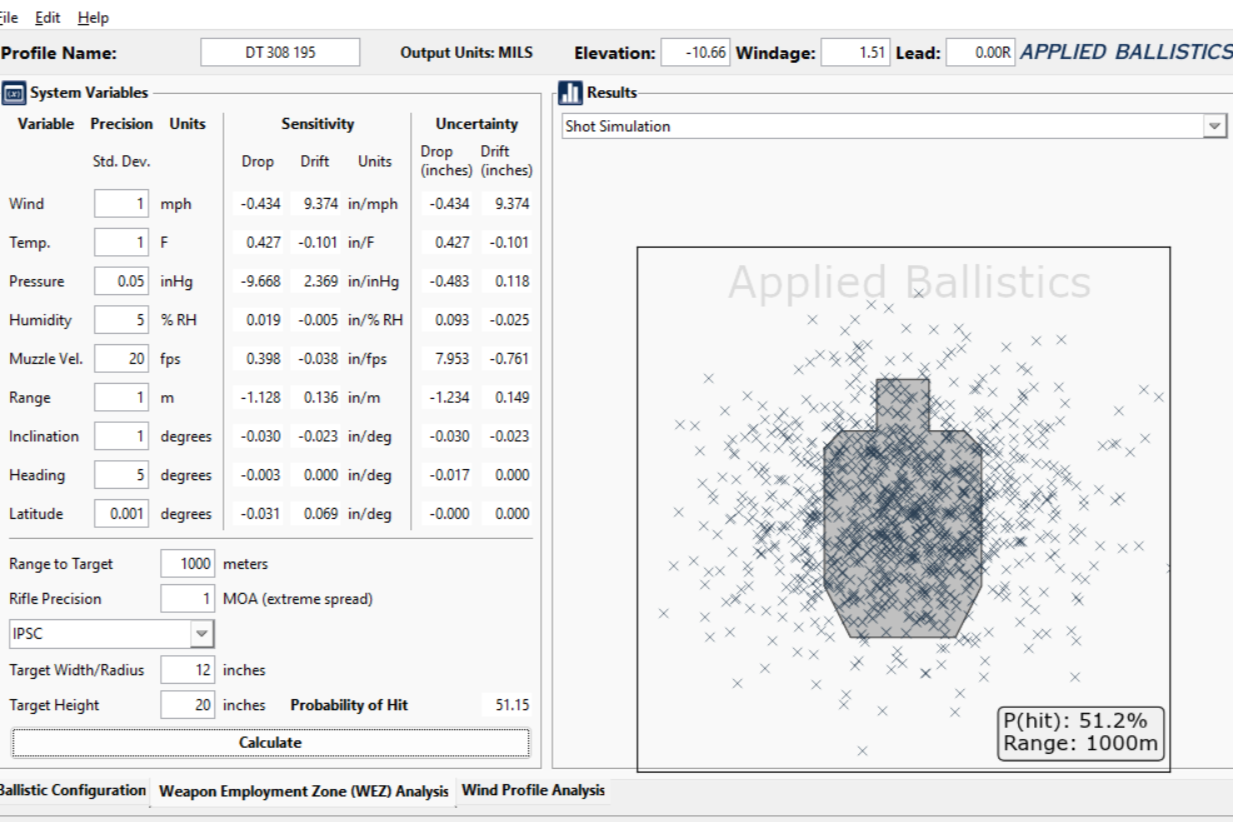This screenshot has width=1233, height=822.
Task: Click the Range to Target label
Action: coord(61,564)
